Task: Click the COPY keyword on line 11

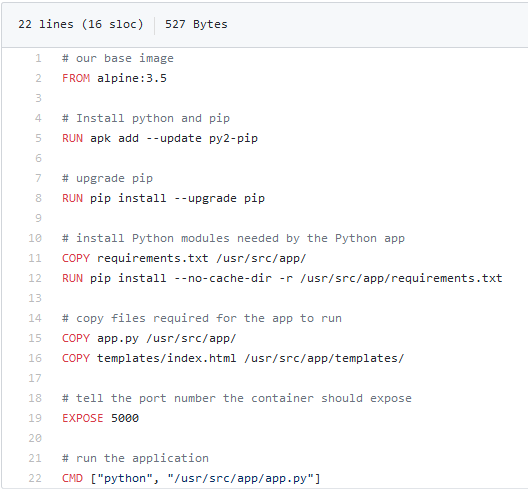Action: coord(76,258)
